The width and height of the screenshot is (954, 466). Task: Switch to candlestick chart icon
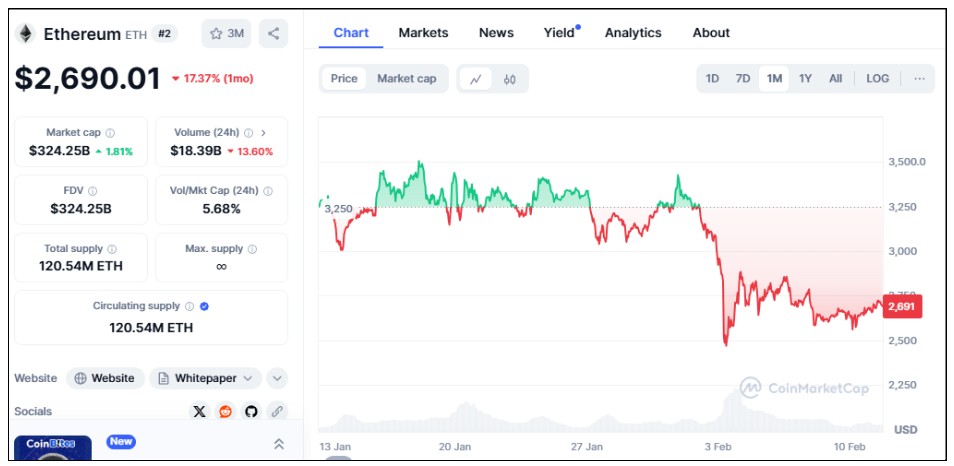coord(509,79)
